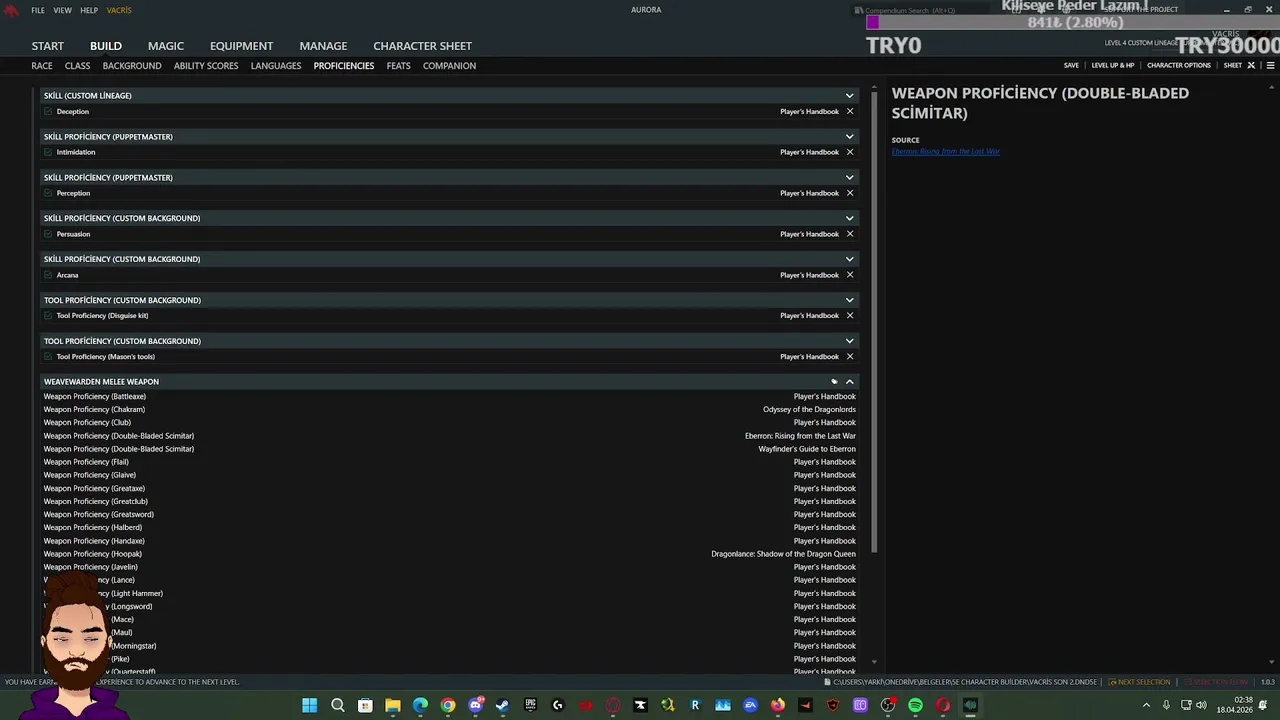Click the crossed-swords icon next to Sheet
This screenshot has height=720, width=1280.
pos(1251,65)
